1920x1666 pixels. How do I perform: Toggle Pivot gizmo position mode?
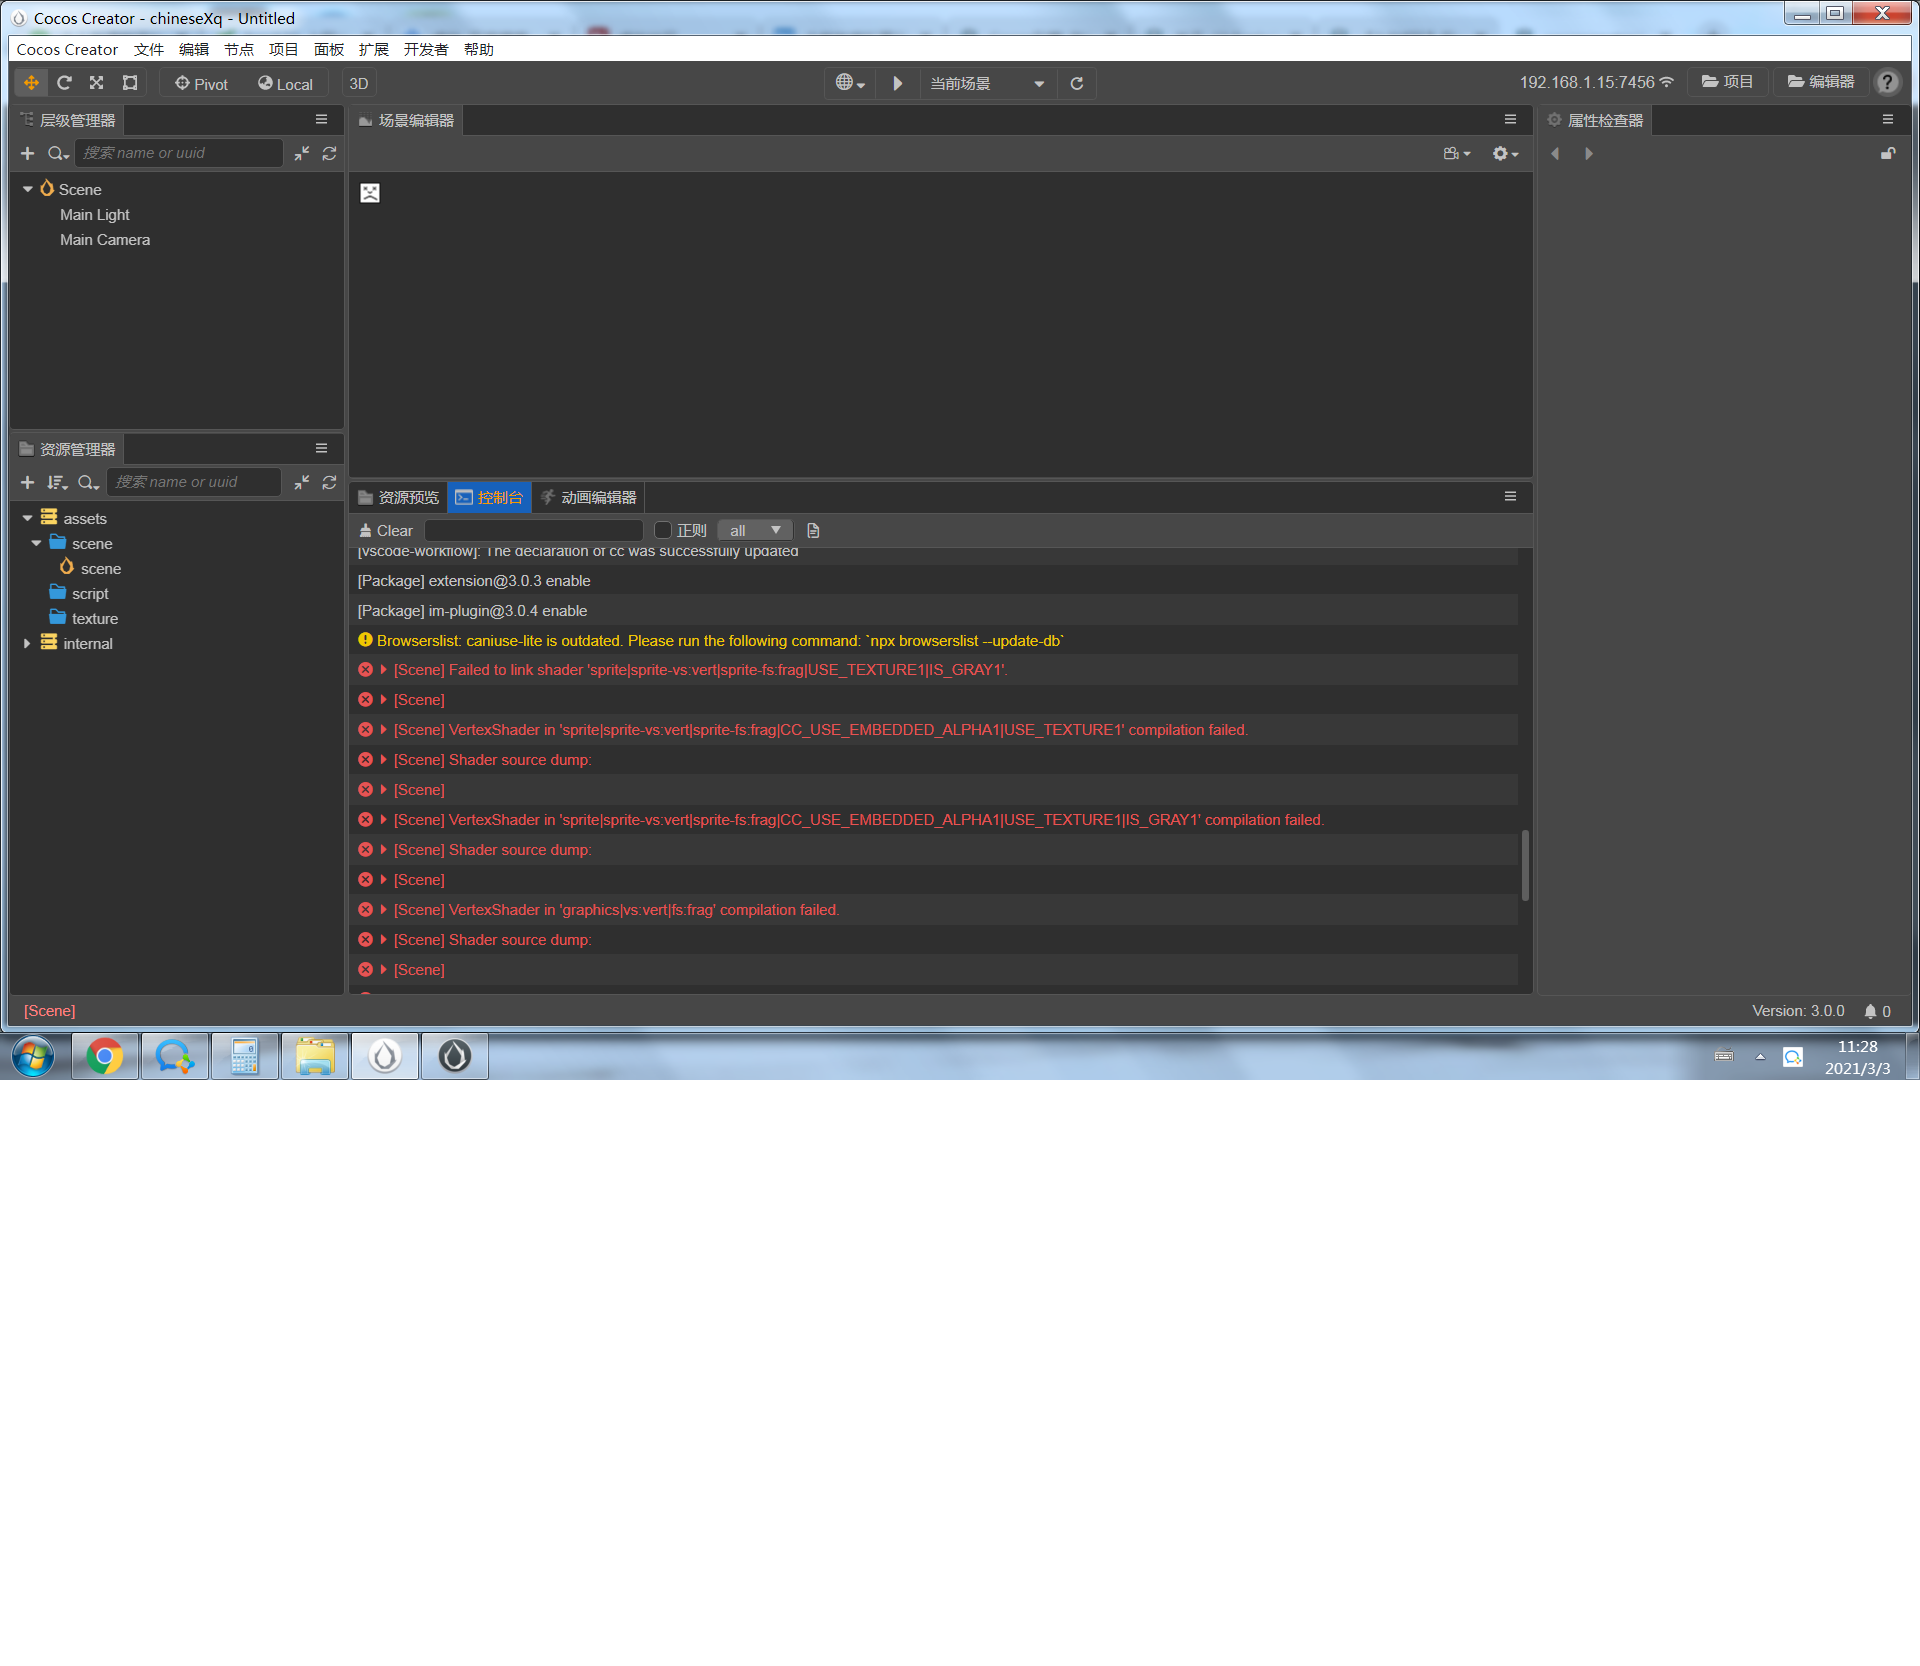point(201,84)
